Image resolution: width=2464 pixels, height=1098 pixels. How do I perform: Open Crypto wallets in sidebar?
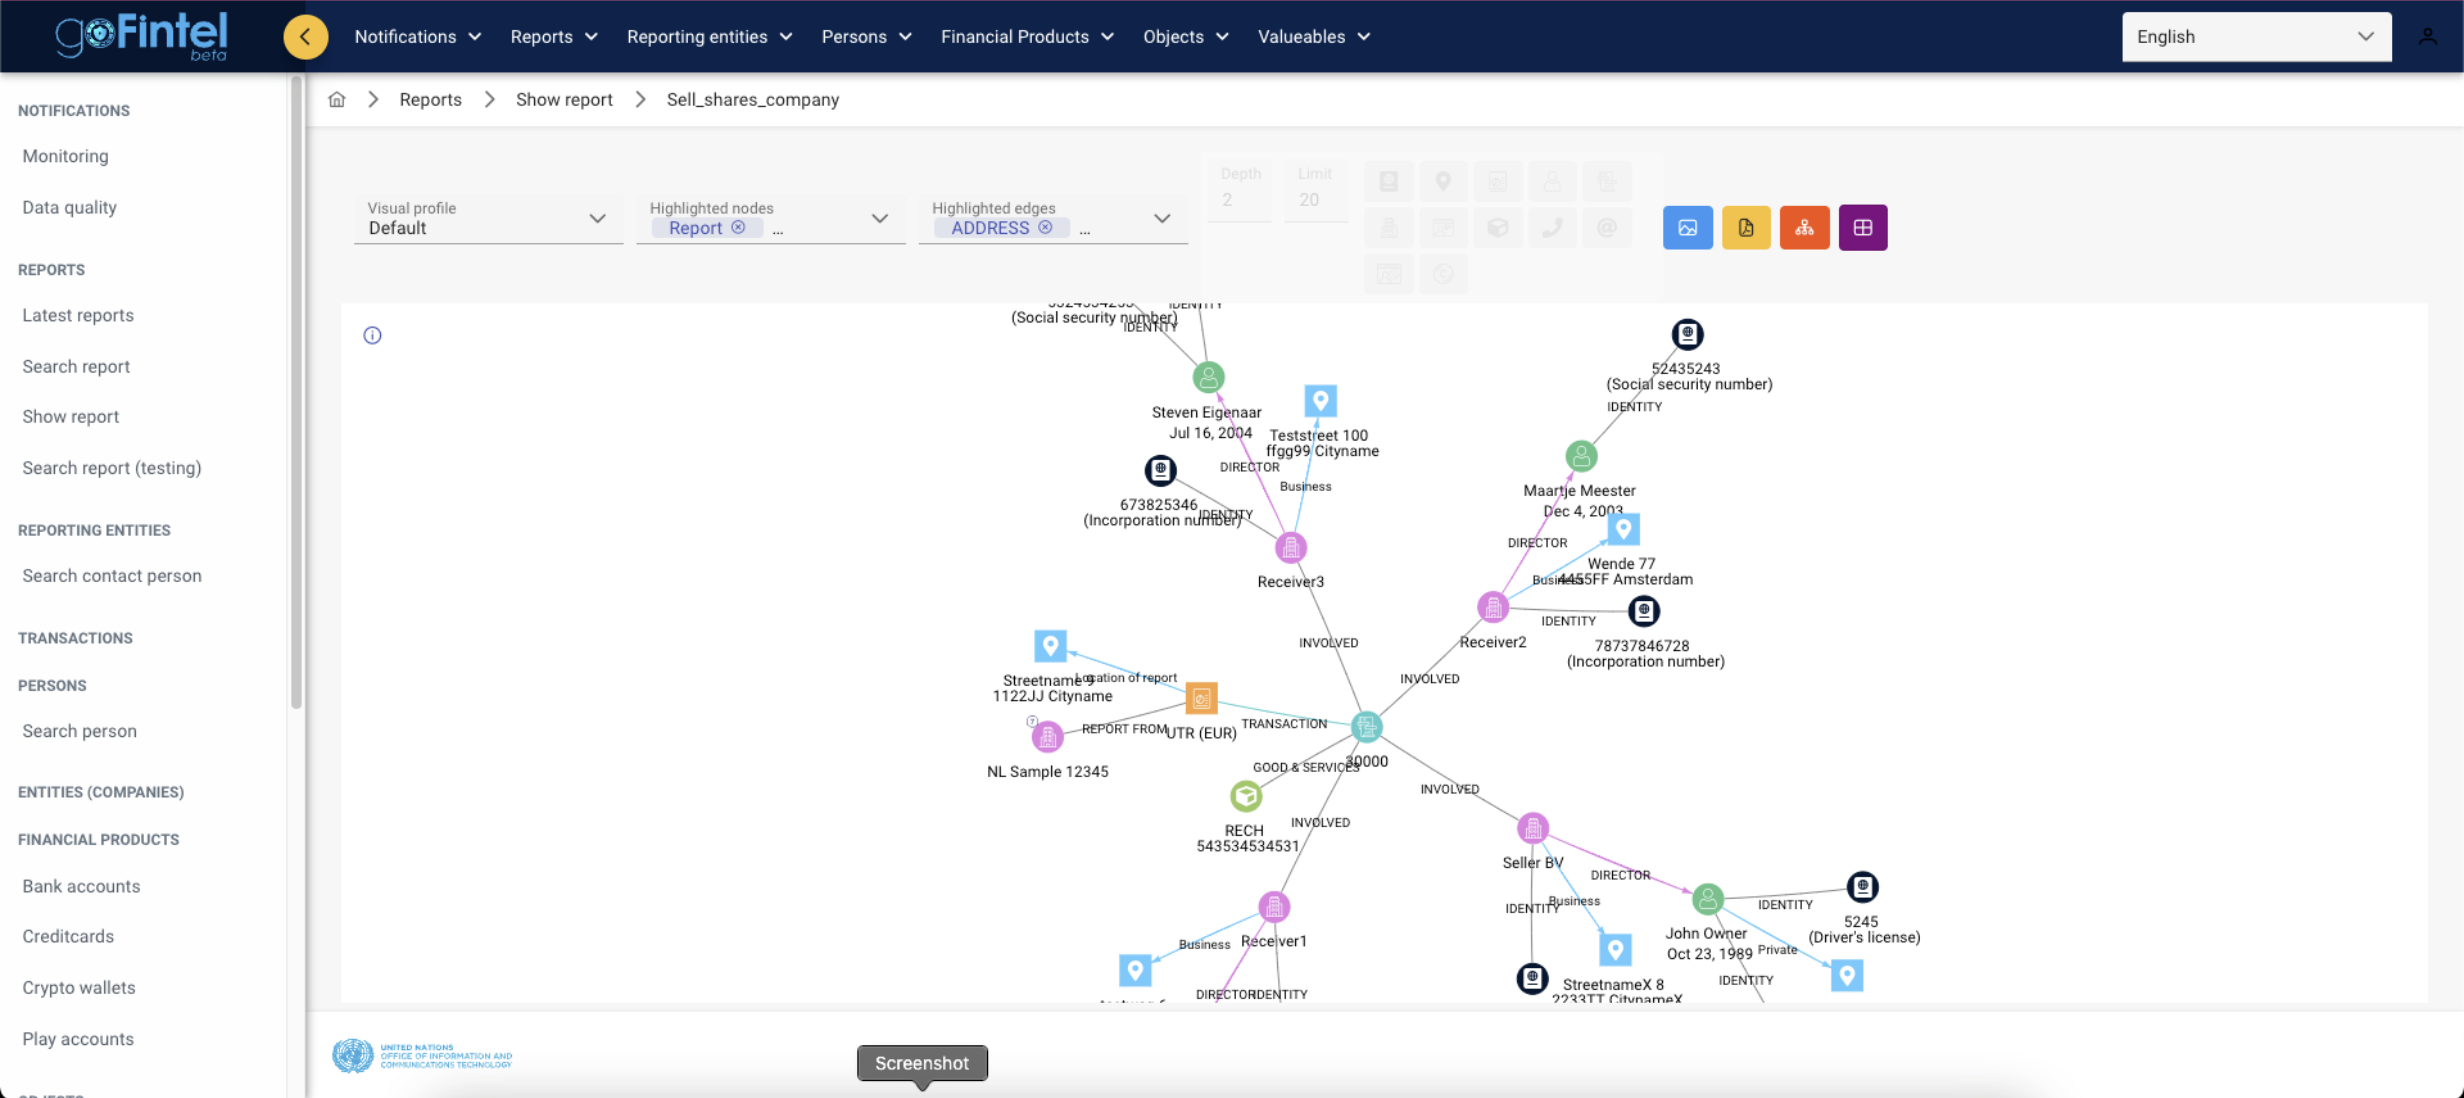pos(79,987)
